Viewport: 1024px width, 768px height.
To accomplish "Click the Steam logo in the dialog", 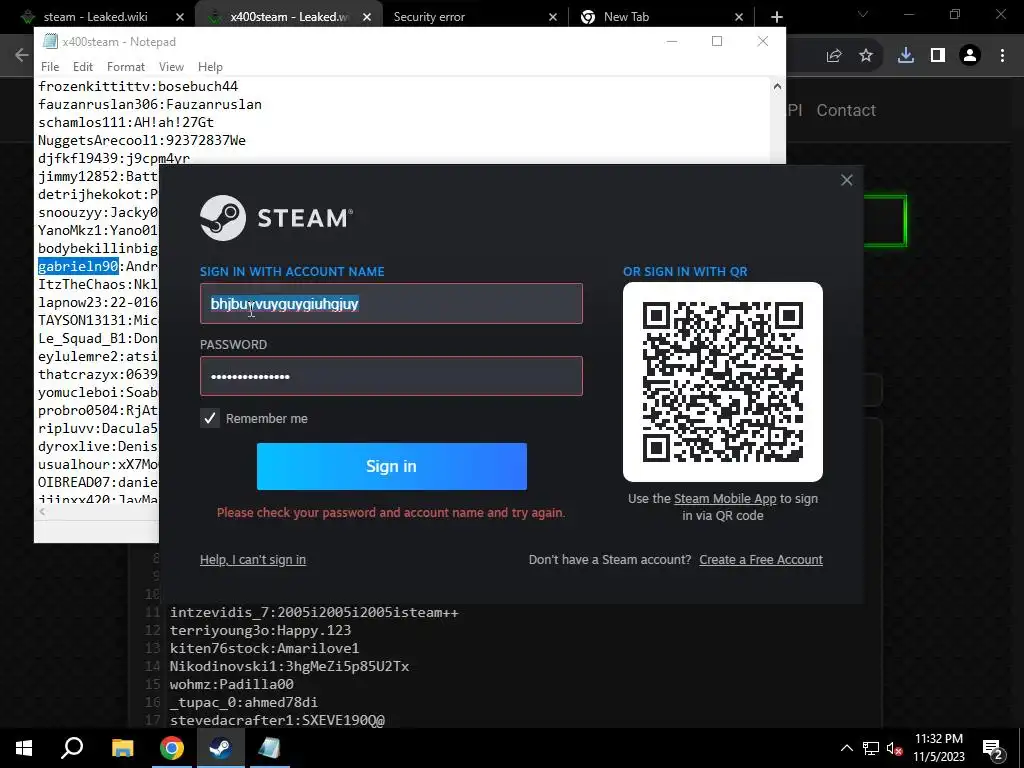I will click(x=277, y=217).
